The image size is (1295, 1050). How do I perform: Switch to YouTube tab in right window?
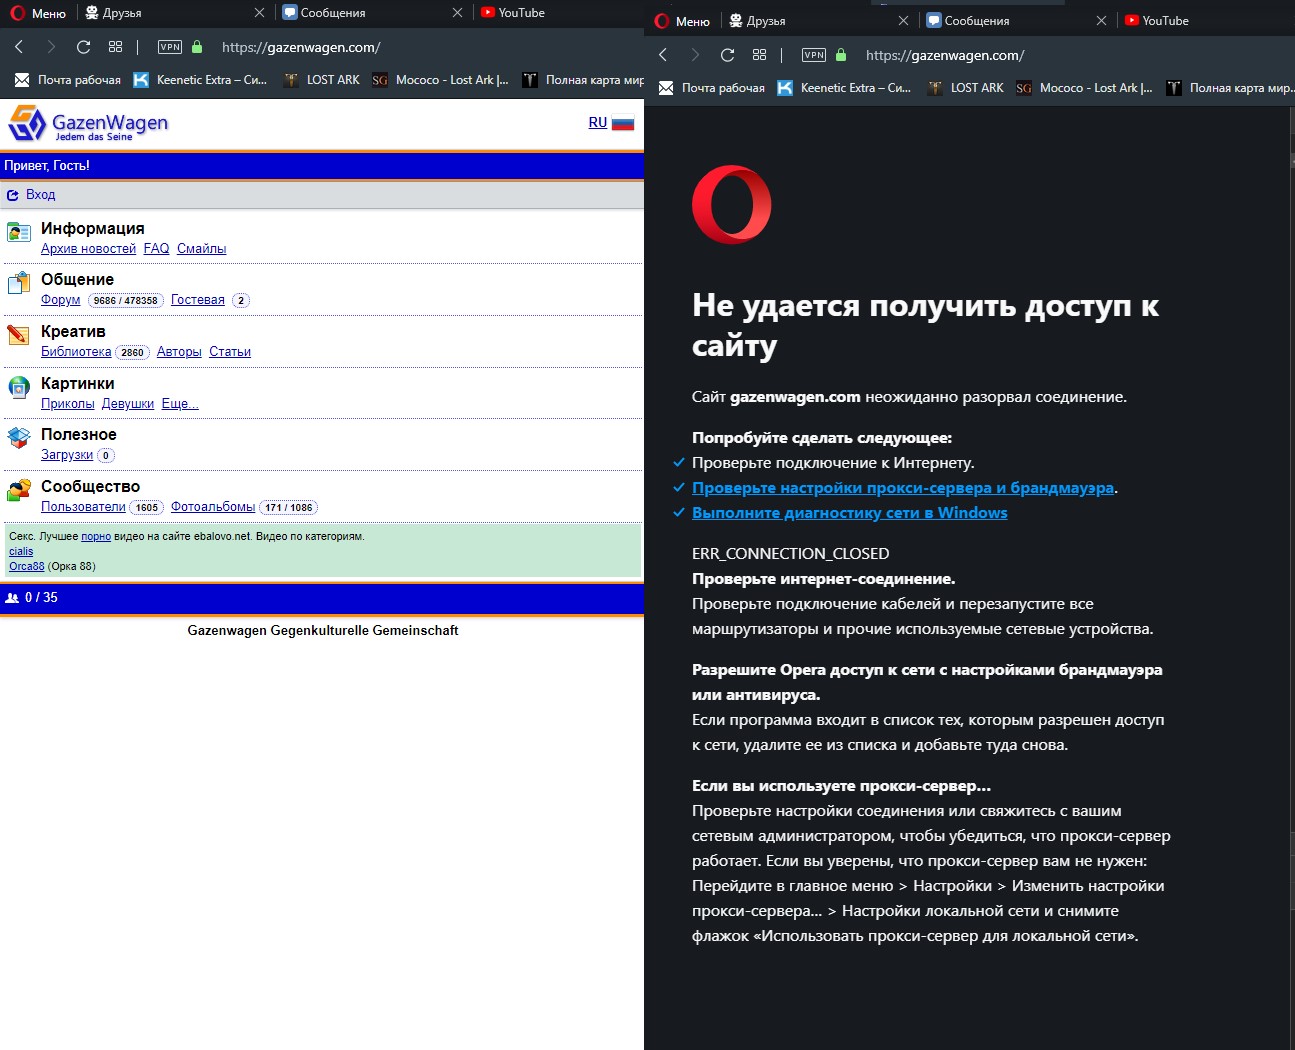pyautogui.click(x=1158, y=21)
